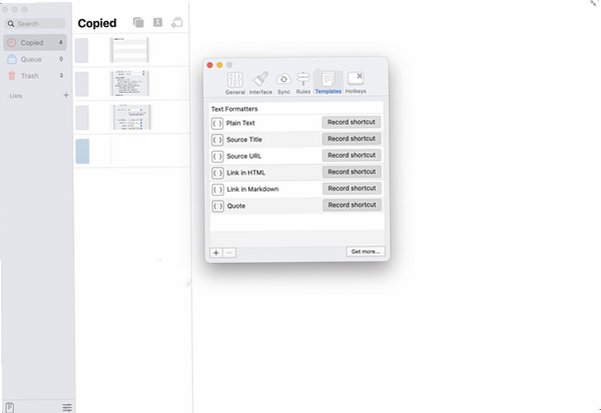601x413 pixels.
Task: Minimize the preferences window
Action: point(220,65)
